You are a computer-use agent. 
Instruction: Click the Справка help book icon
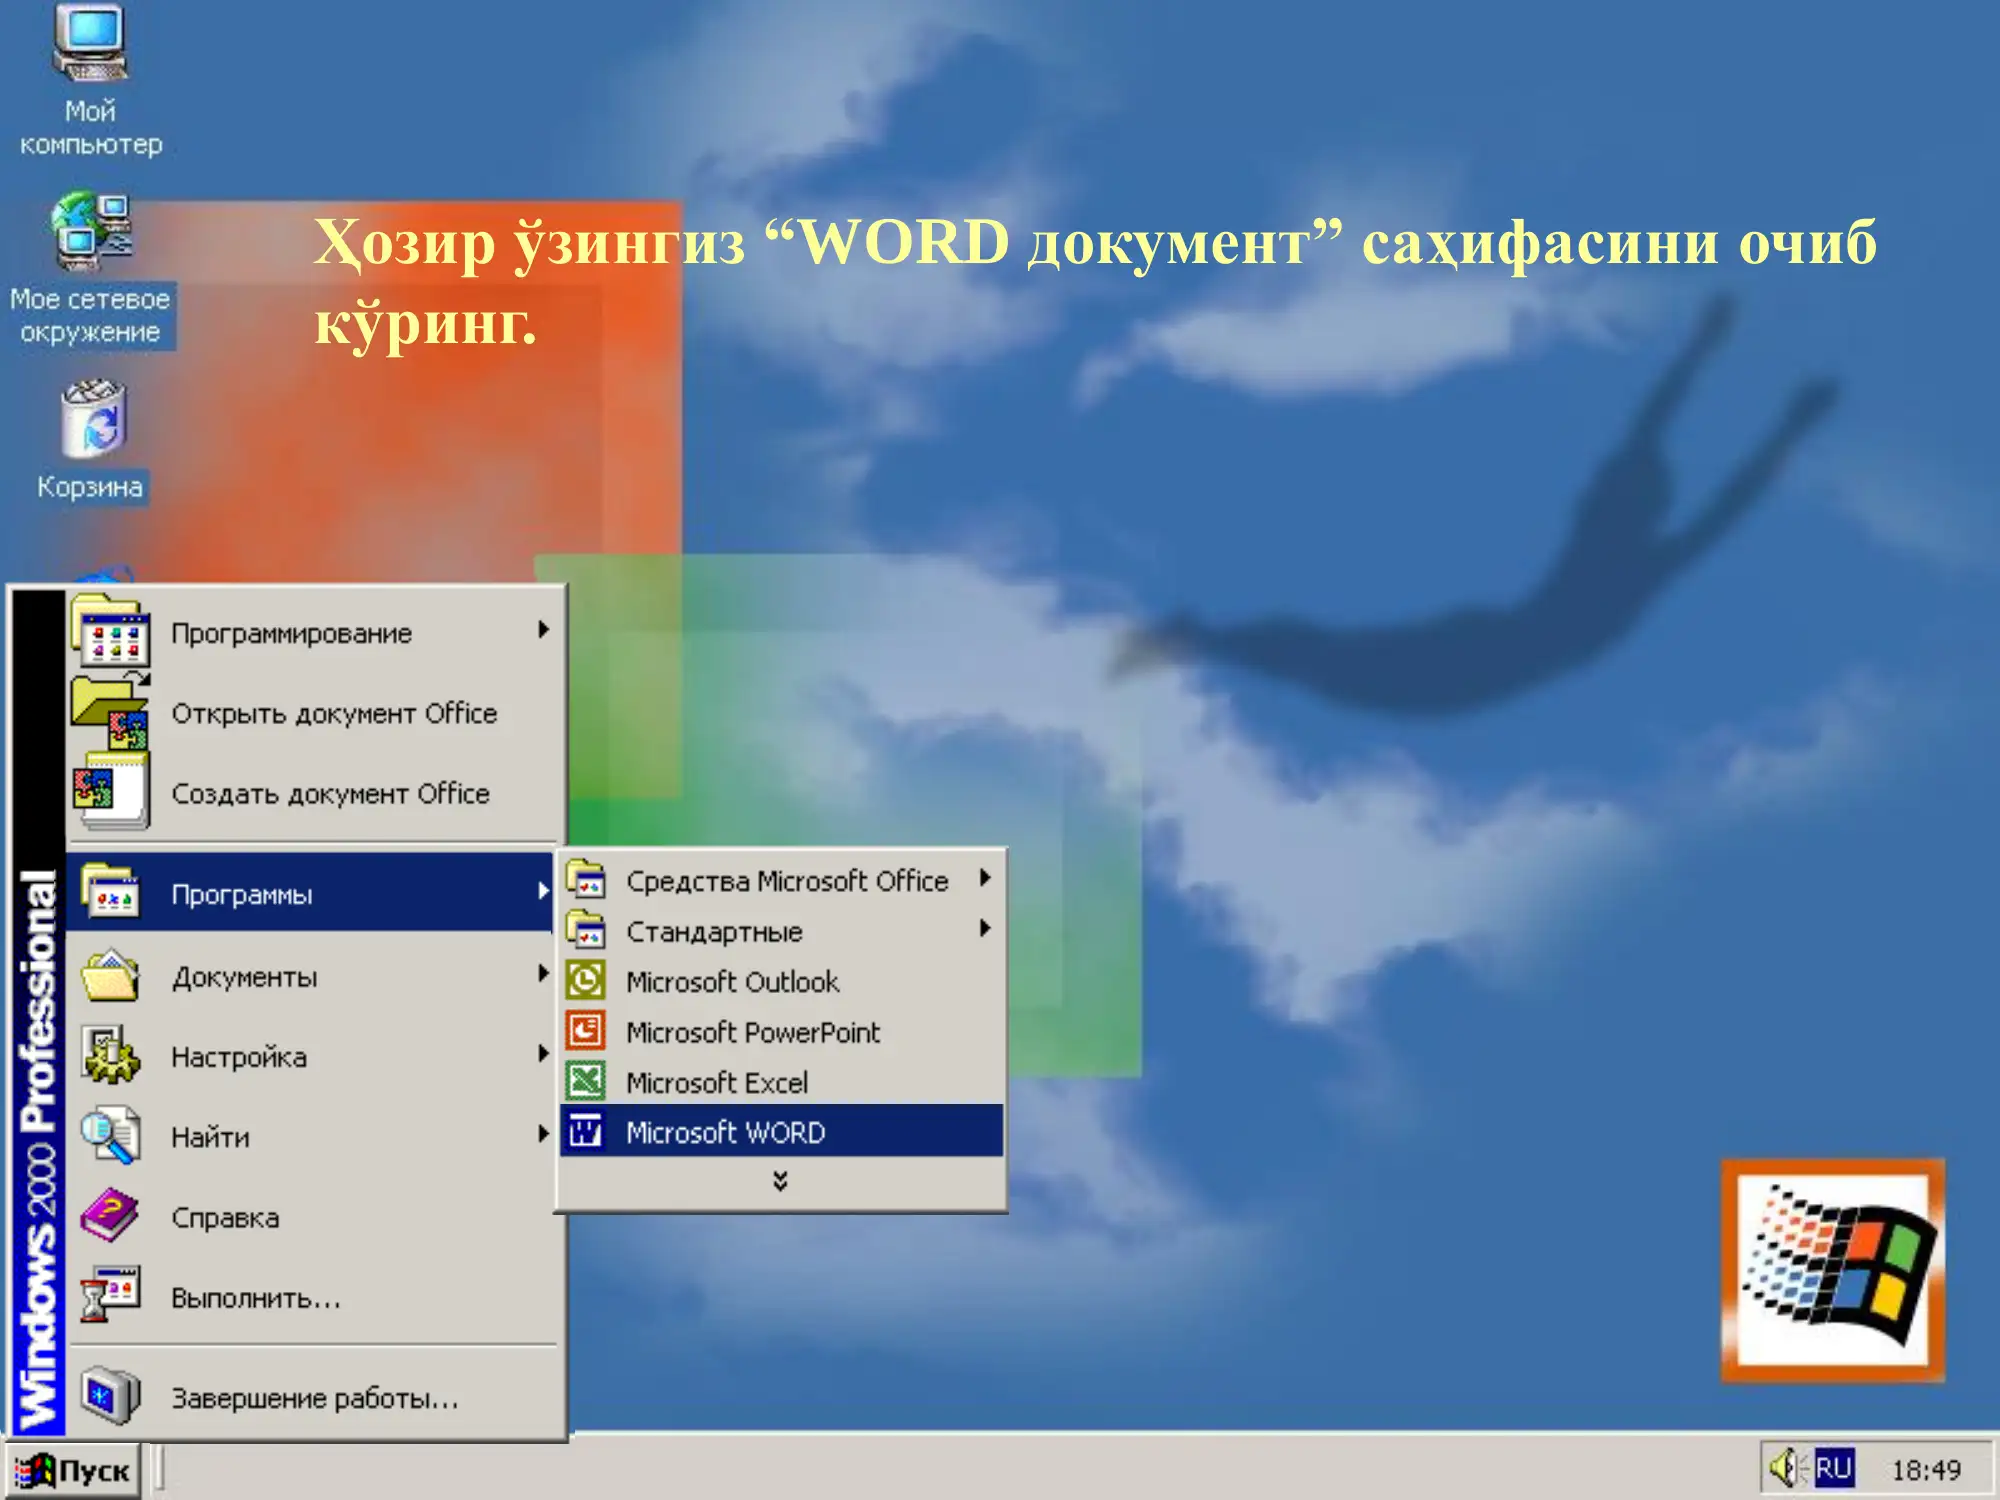coord(111,1215)
